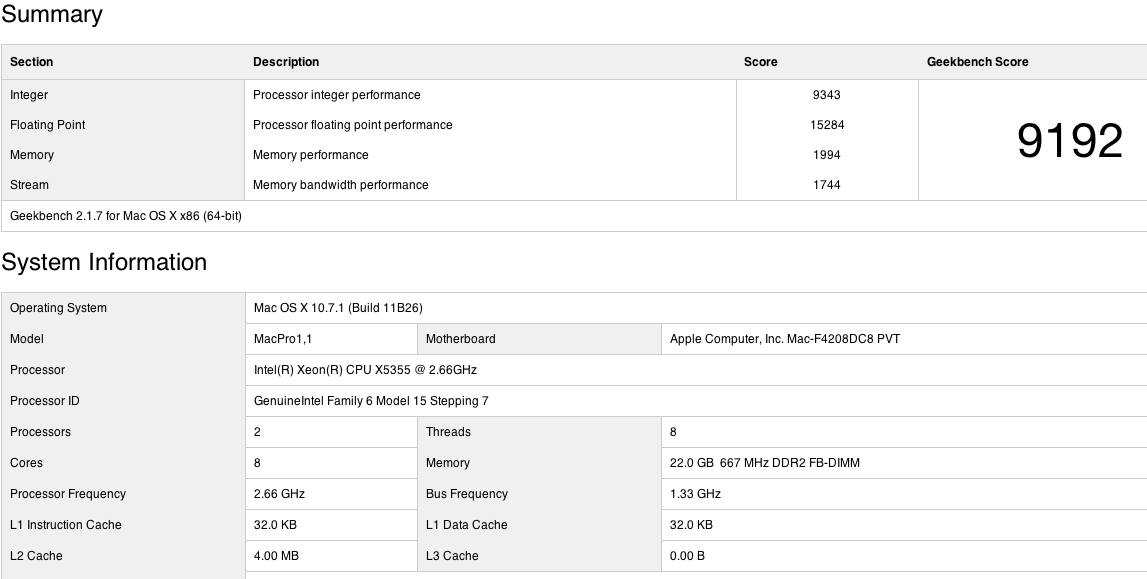
Task: Click the Geekbench Score column header
Action: click(977, 62)
